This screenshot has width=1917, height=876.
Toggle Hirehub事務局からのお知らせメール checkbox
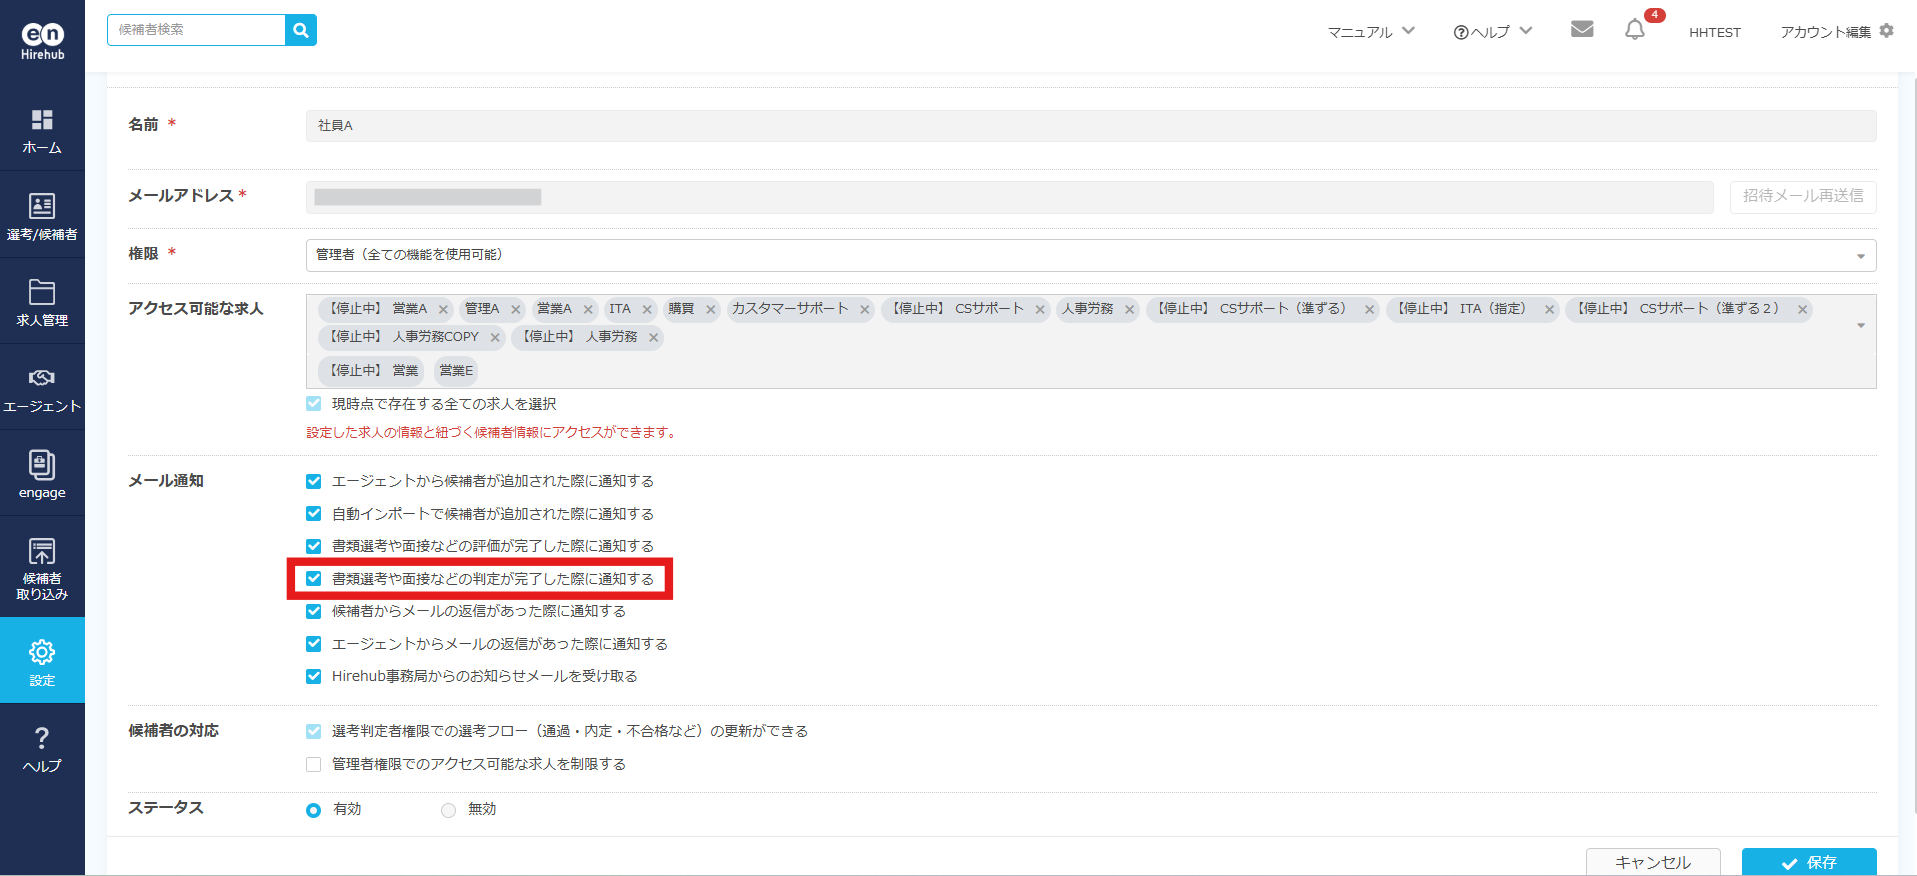[314, 677]
